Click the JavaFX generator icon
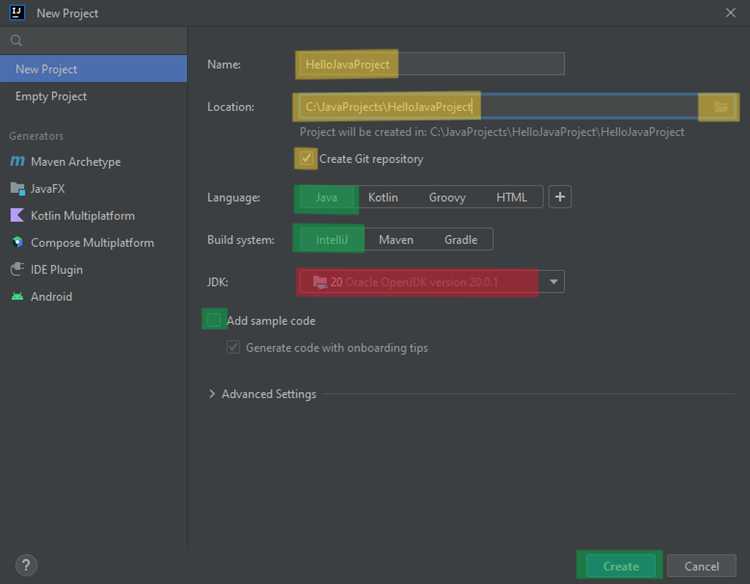The height and width of the screenshot is (584, 750). coord(17,189)
